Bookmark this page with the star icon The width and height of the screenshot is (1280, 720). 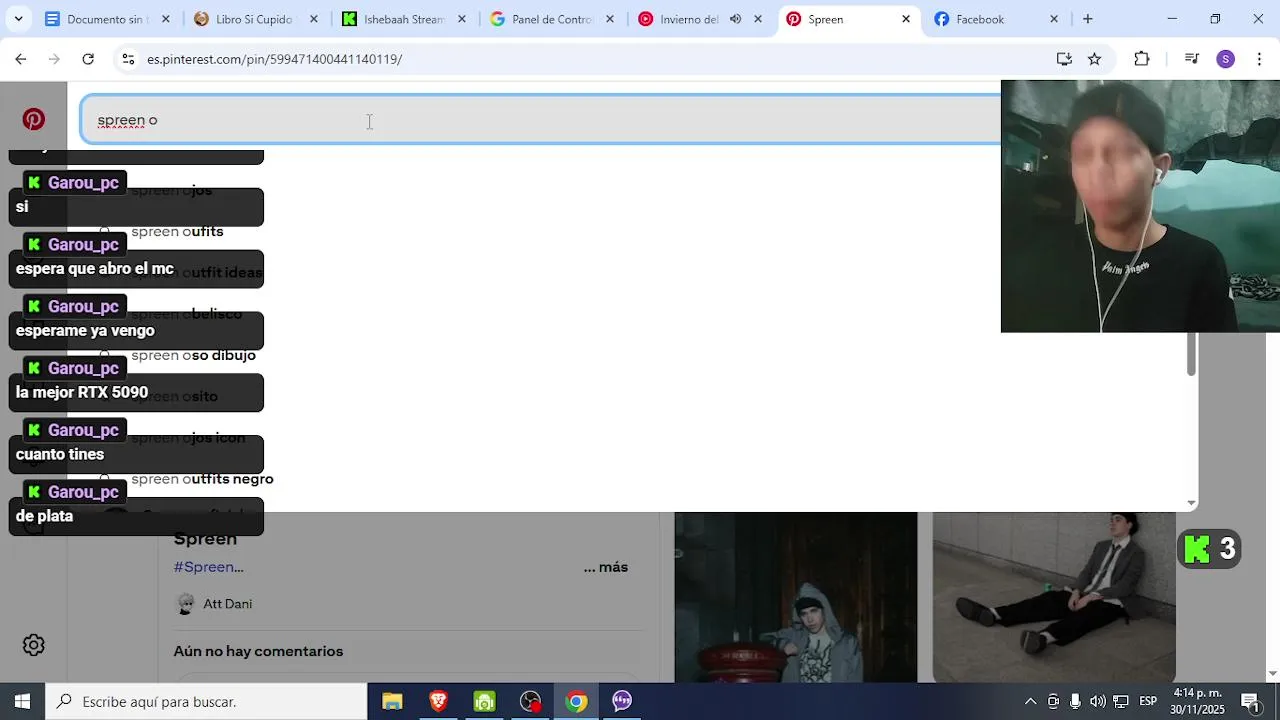pos(1095,59)
